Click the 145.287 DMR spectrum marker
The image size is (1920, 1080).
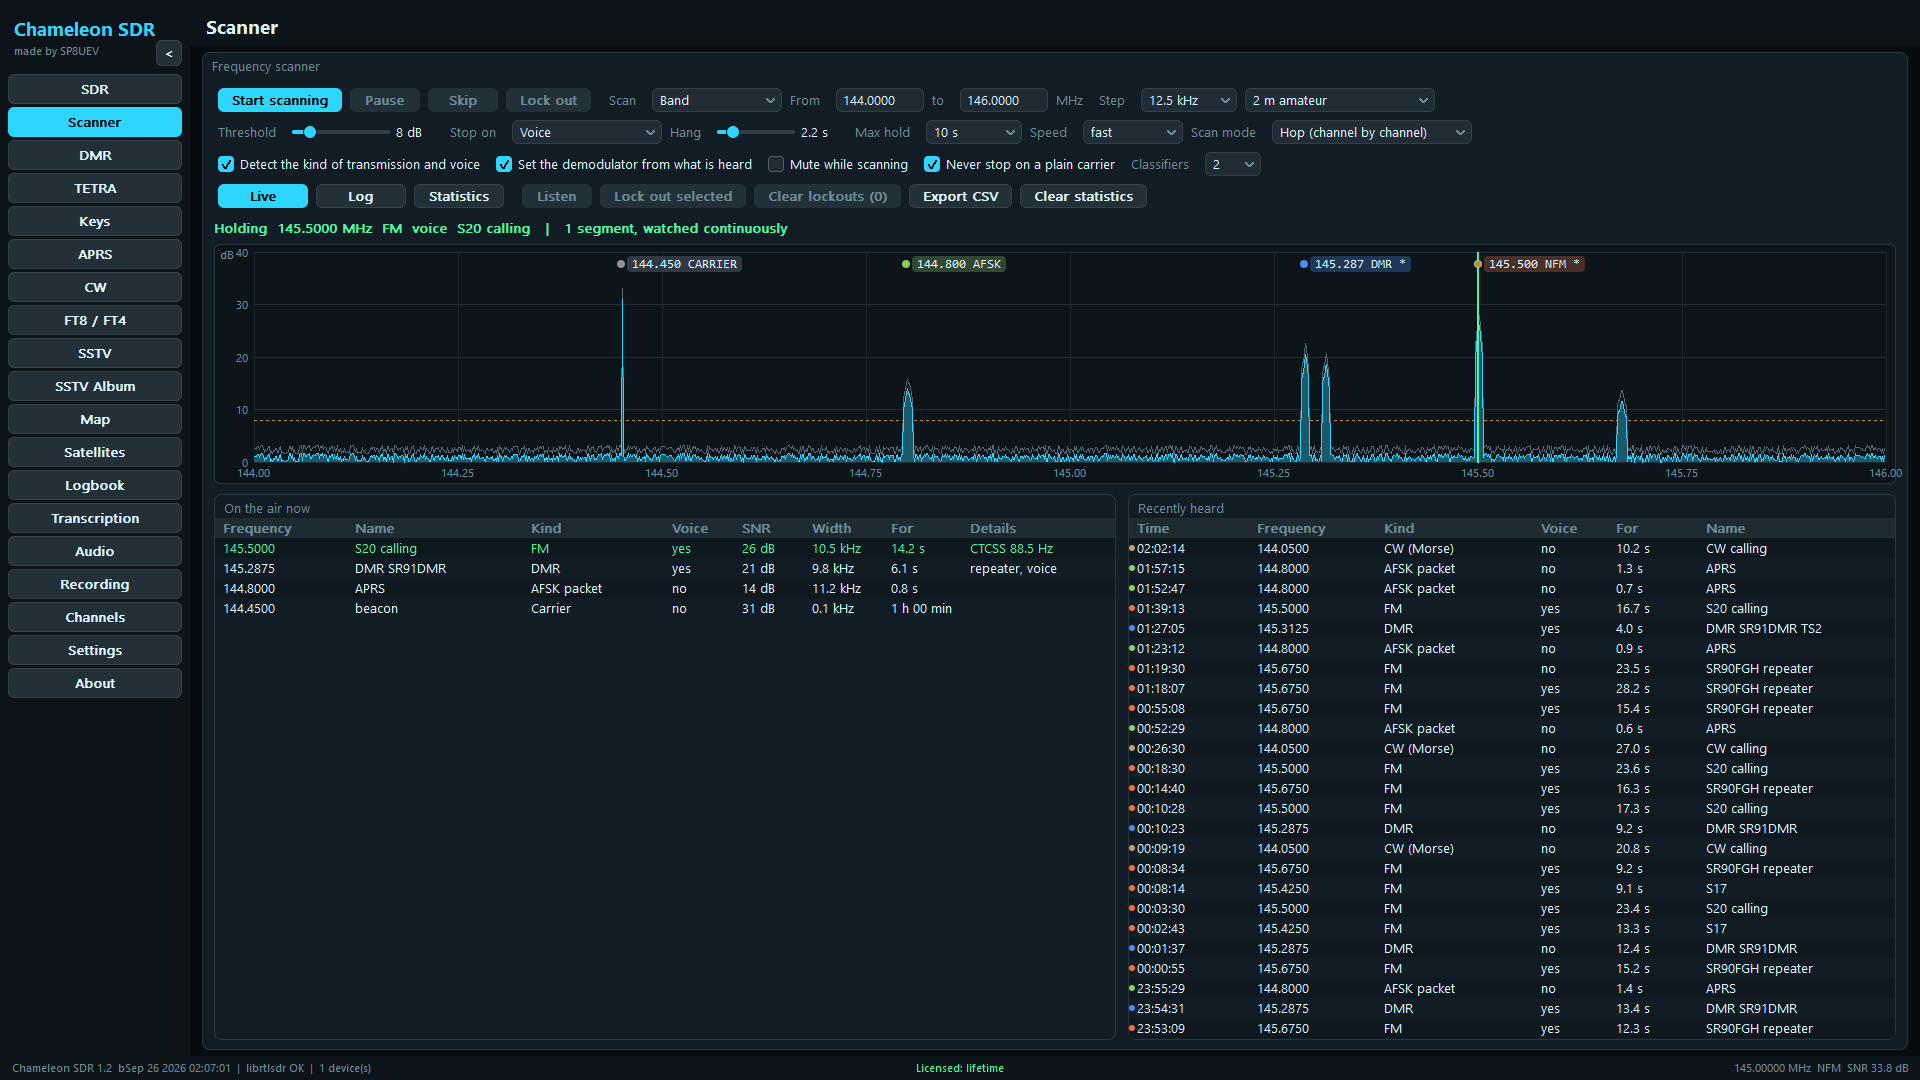pos(1360,264)
